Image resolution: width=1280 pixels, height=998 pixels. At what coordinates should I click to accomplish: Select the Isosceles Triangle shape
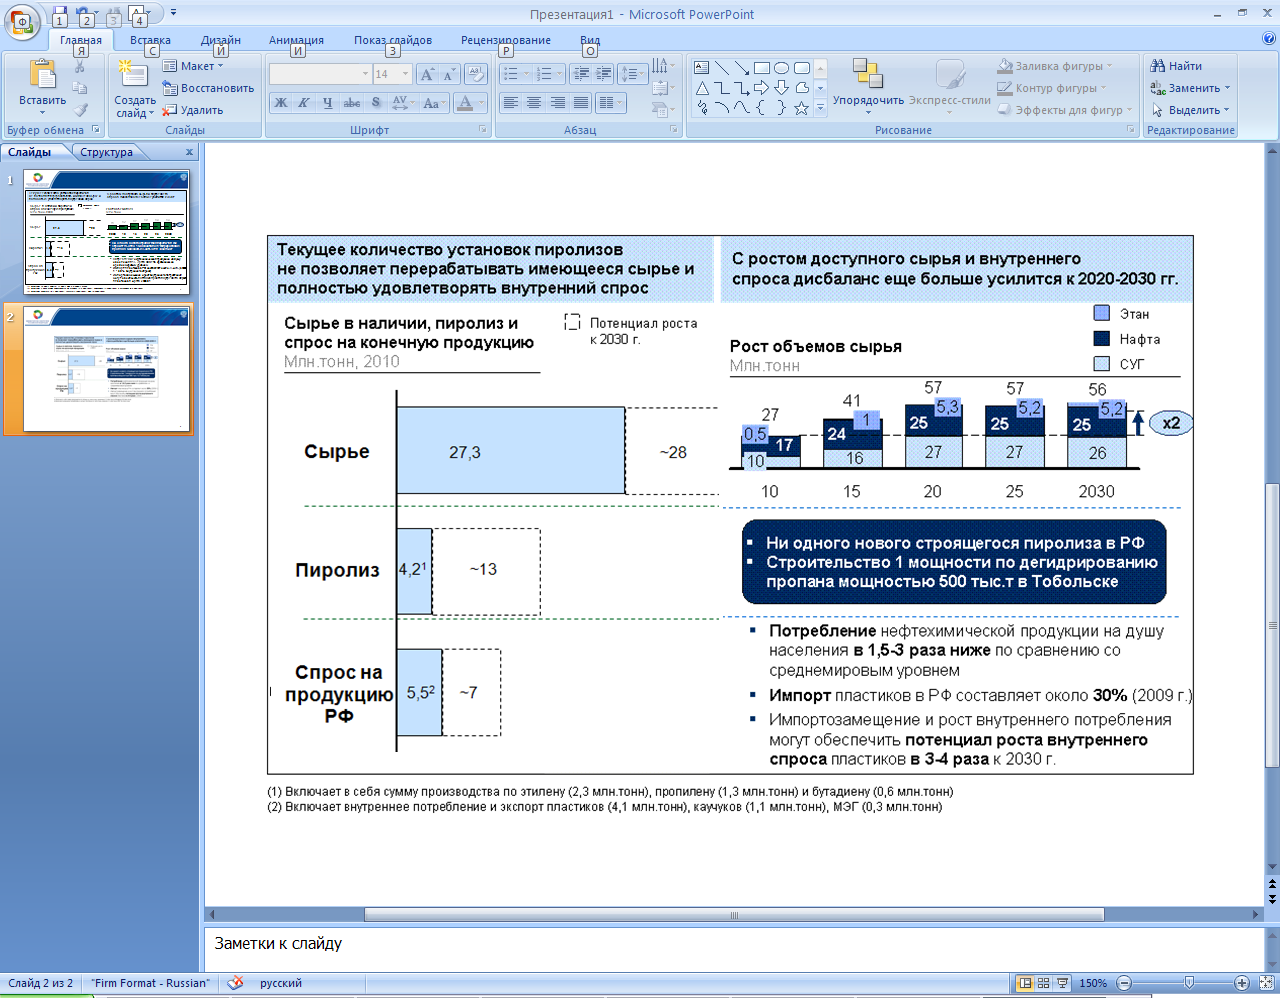pos(702,88)
